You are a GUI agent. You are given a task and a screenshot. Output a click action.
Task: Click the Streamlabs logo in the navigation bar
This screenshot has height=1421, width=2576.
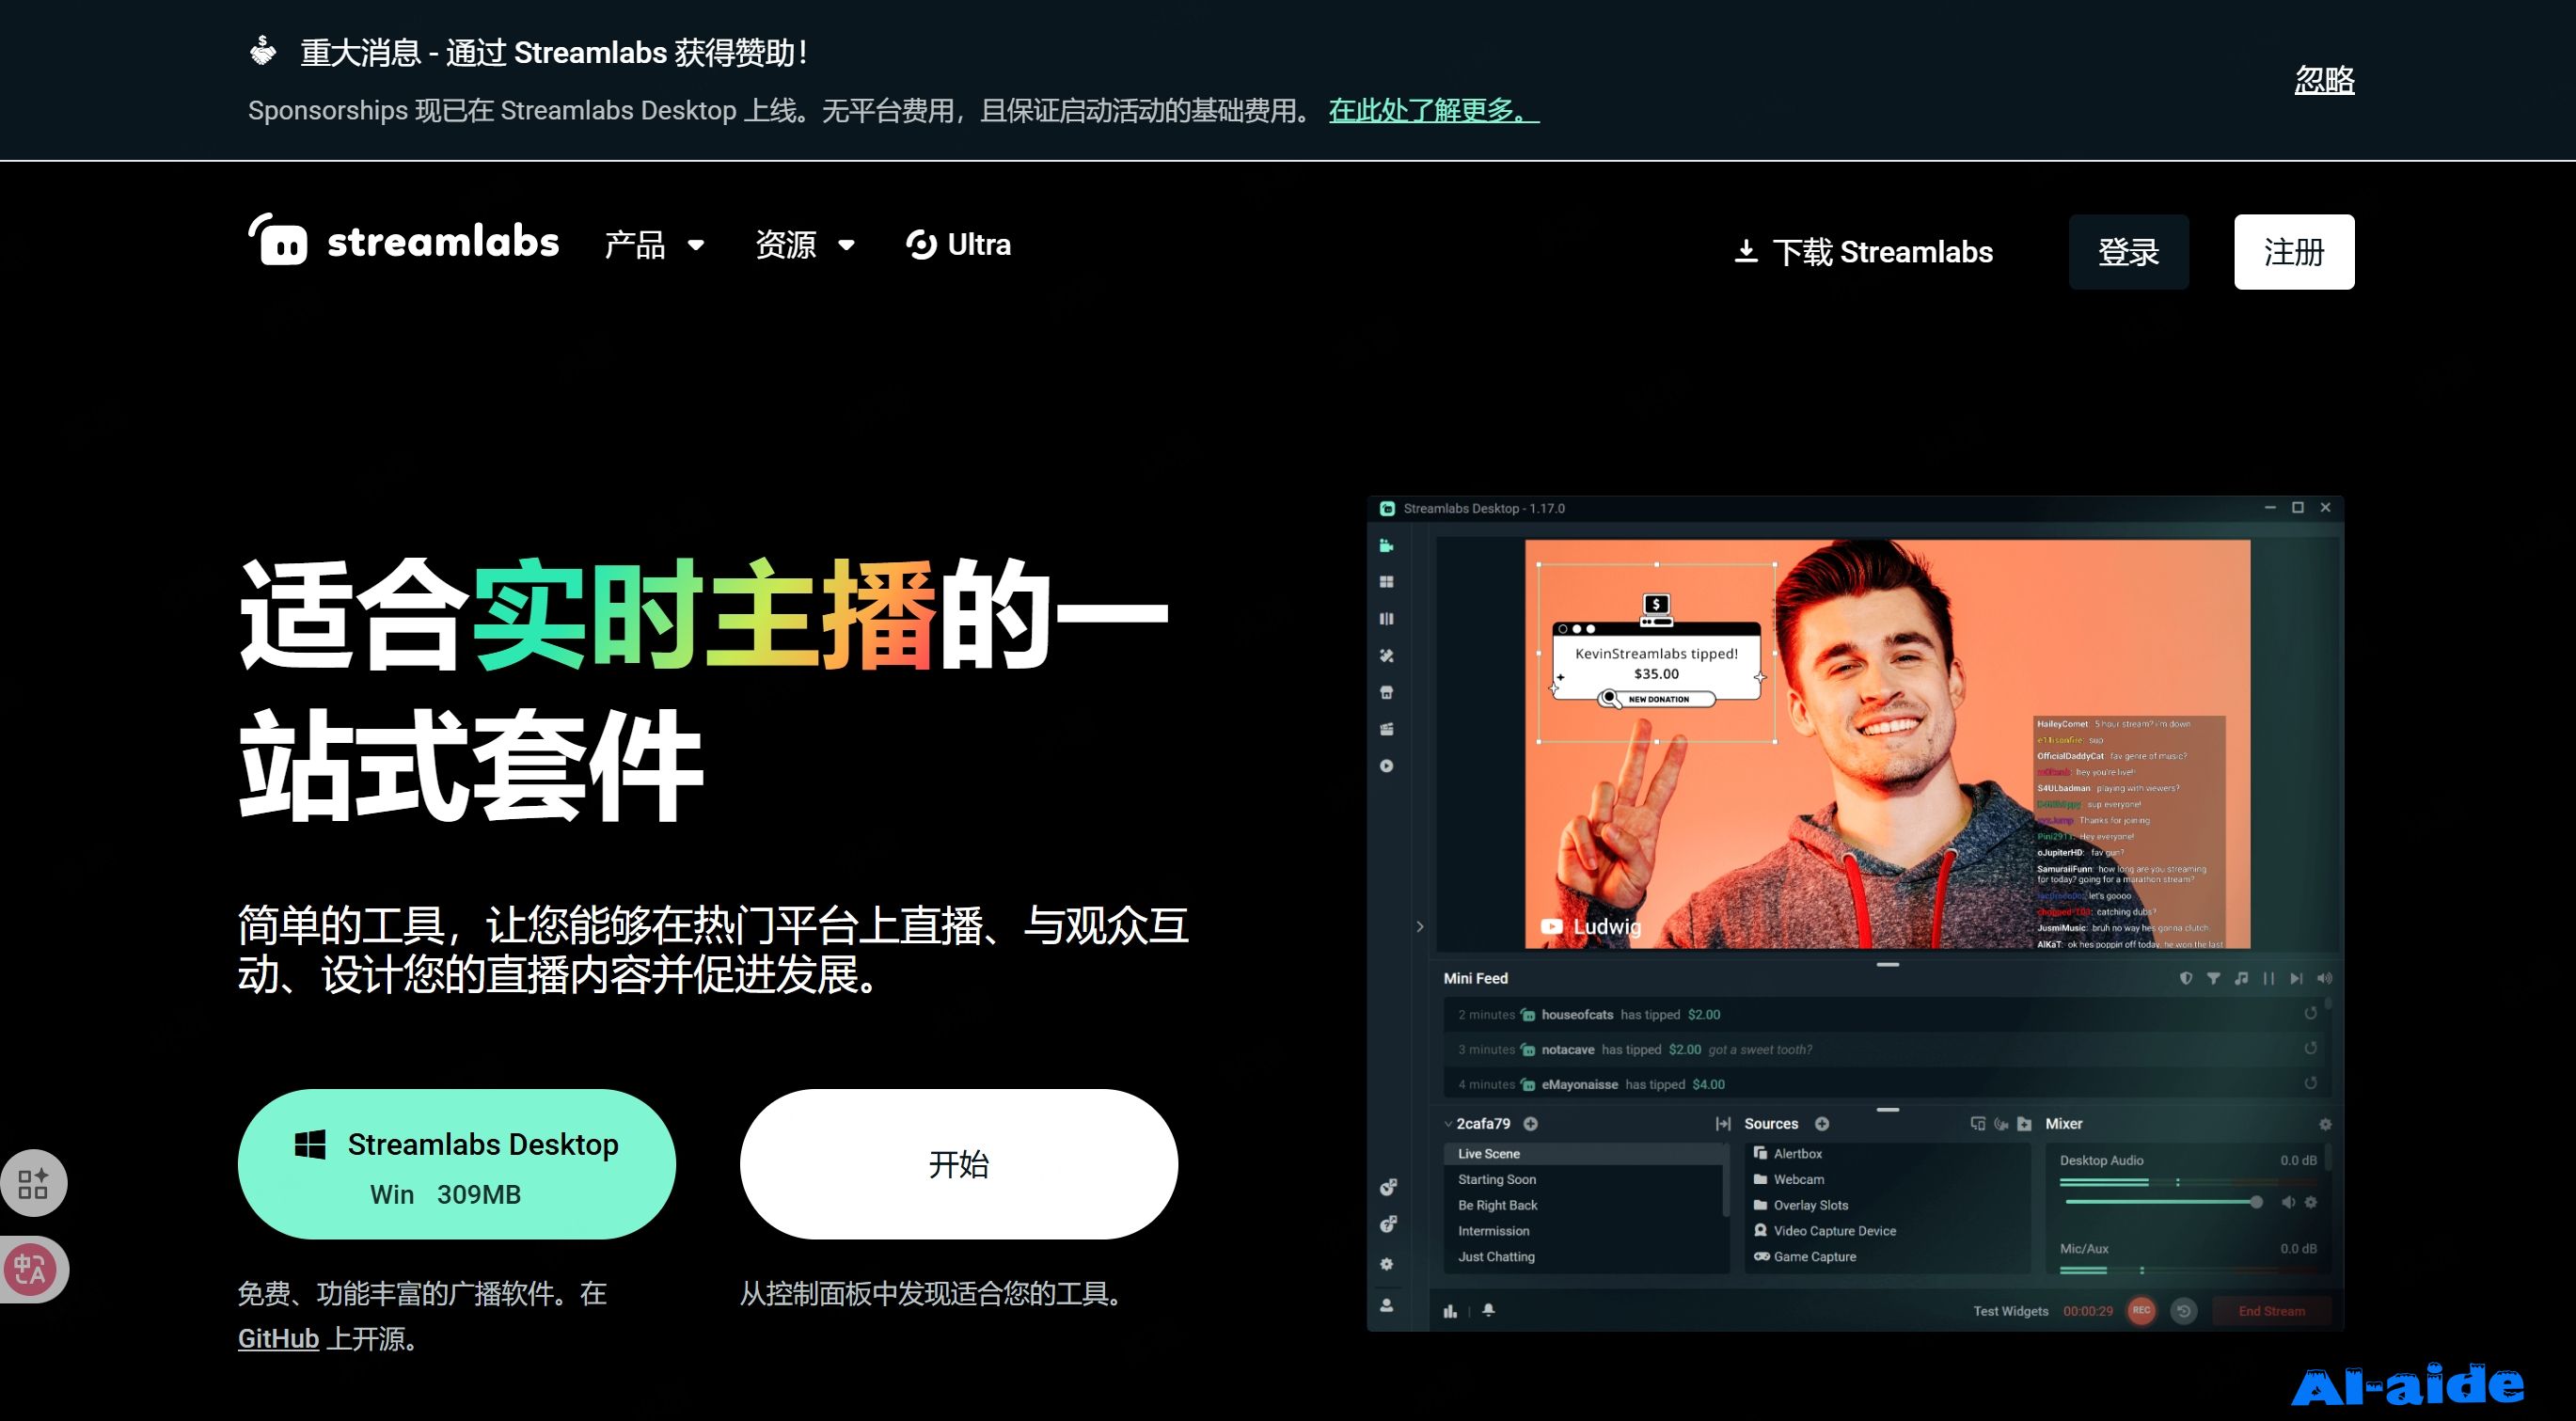403,240
